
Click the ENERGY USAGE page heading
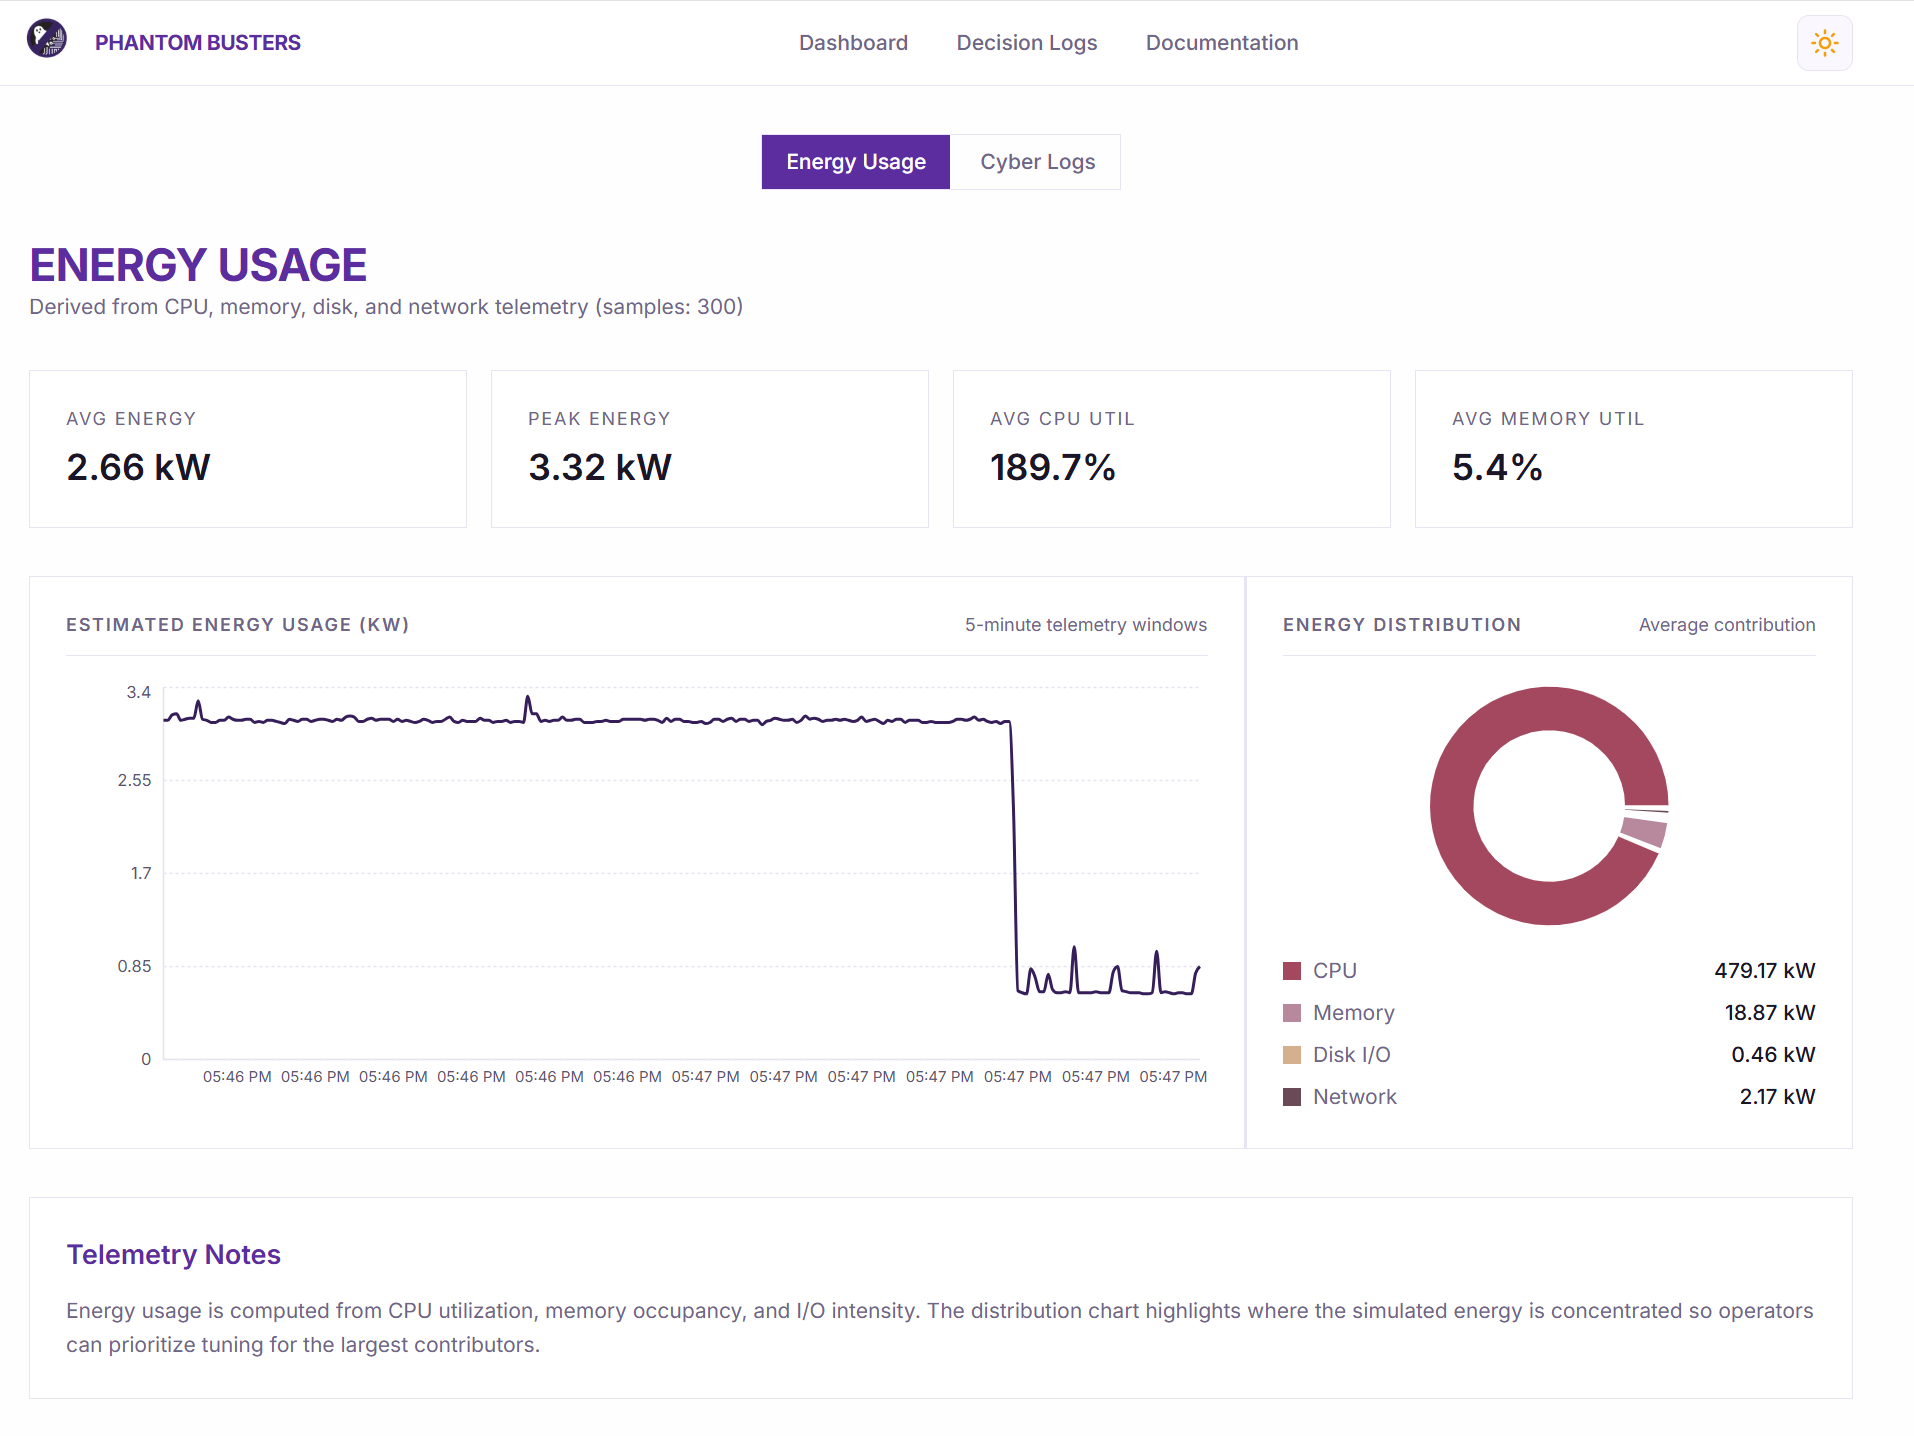pyautogui.click(x=198, y=265)
